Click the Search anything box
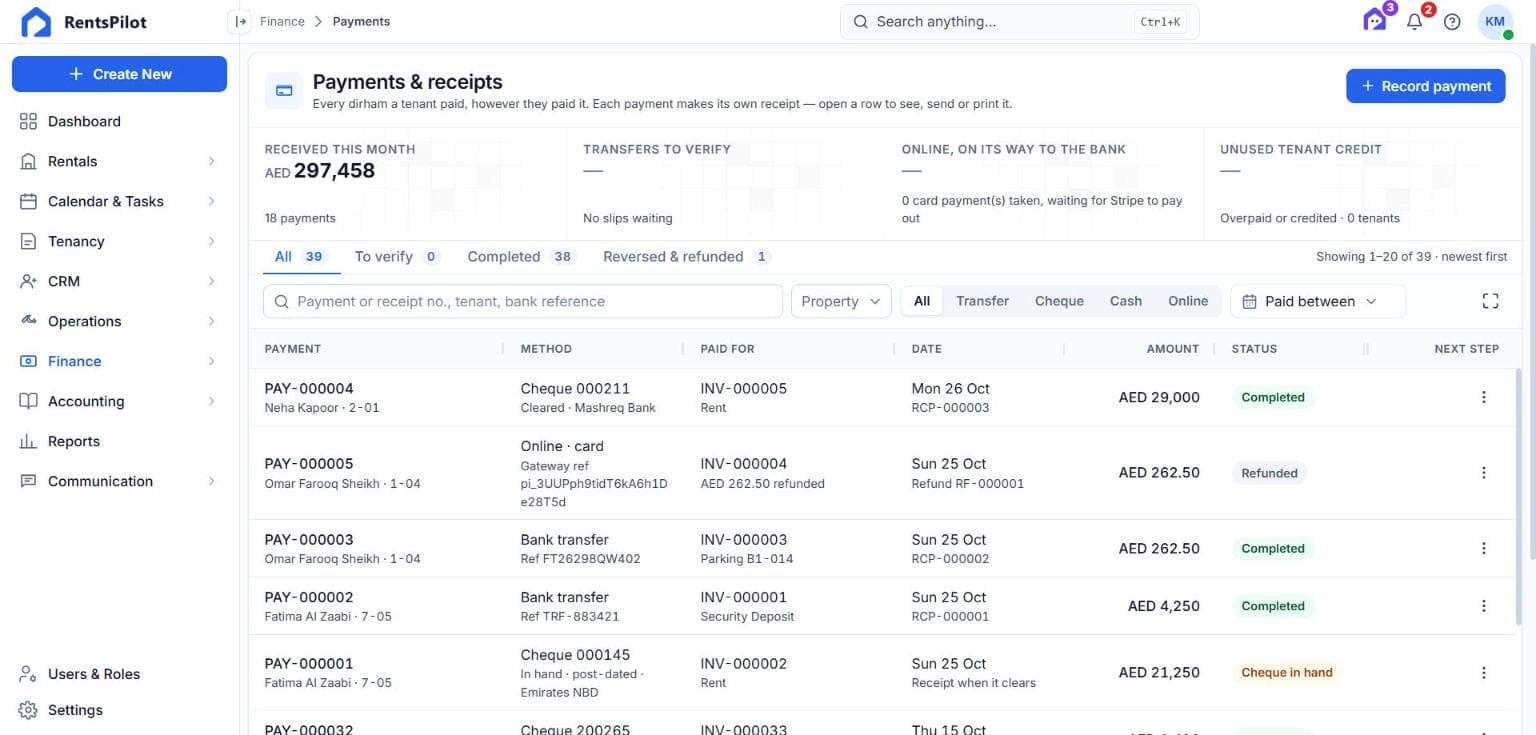The height and width of the screenshot is (735, 1536). pos(1019,21)
